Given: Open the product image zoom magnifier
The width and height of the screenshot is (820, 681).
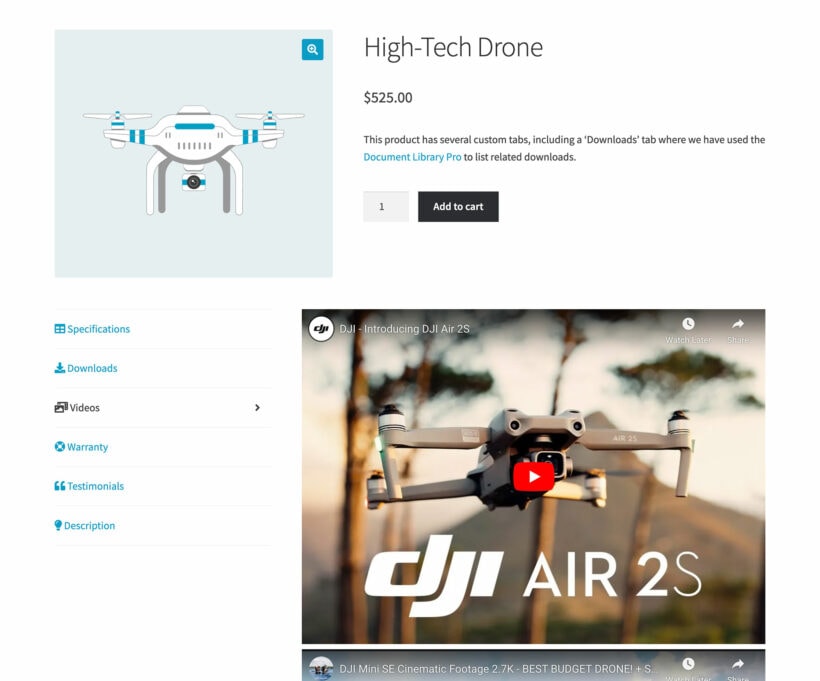Looking at the screenshot, I should (x=312, y=48).
